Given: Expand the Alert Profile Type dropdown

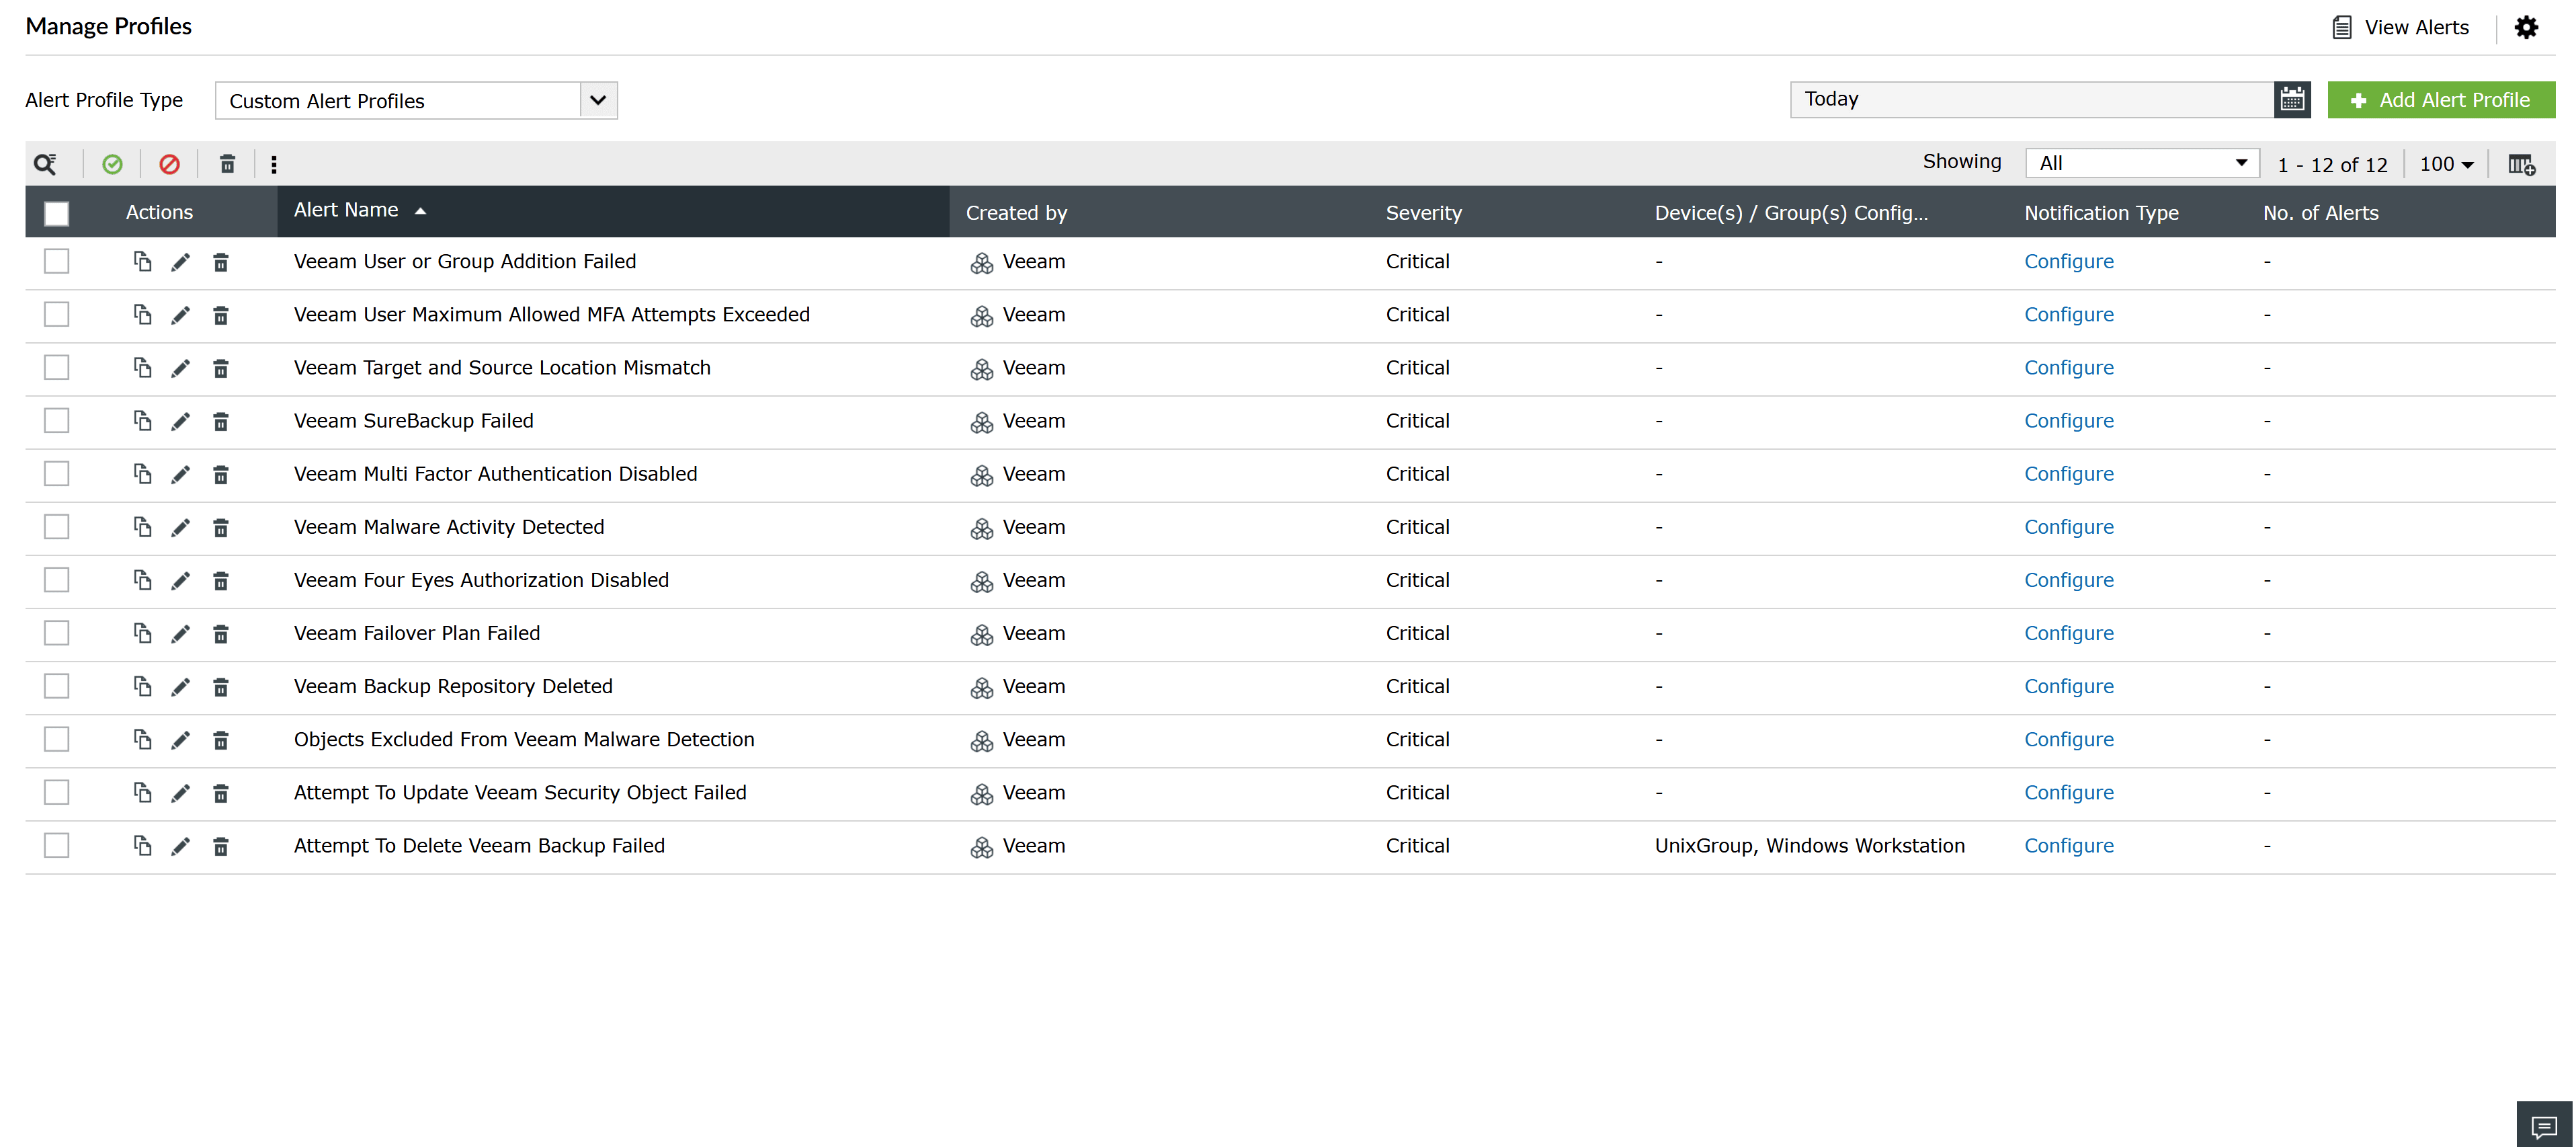Looking at the screenshot, I should click(x=598, y=100).
